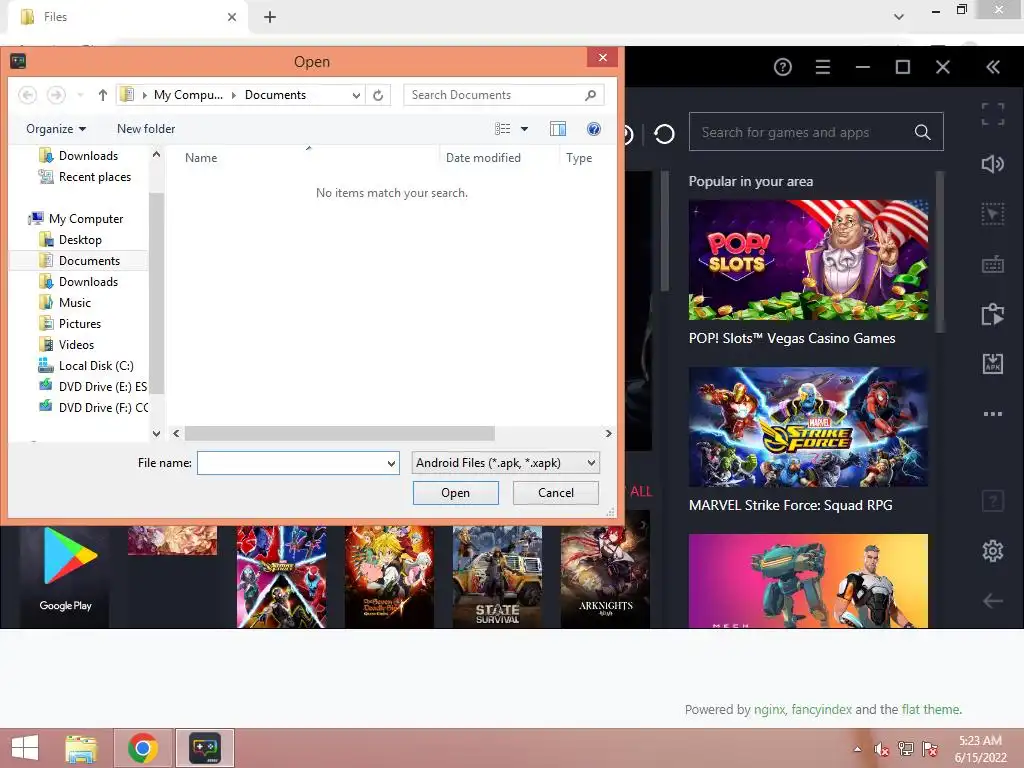The width and height of the screenshot is (1024, 768).
Task: Select Pictures folder in navigation tree
Action: [x=80, y=324]
